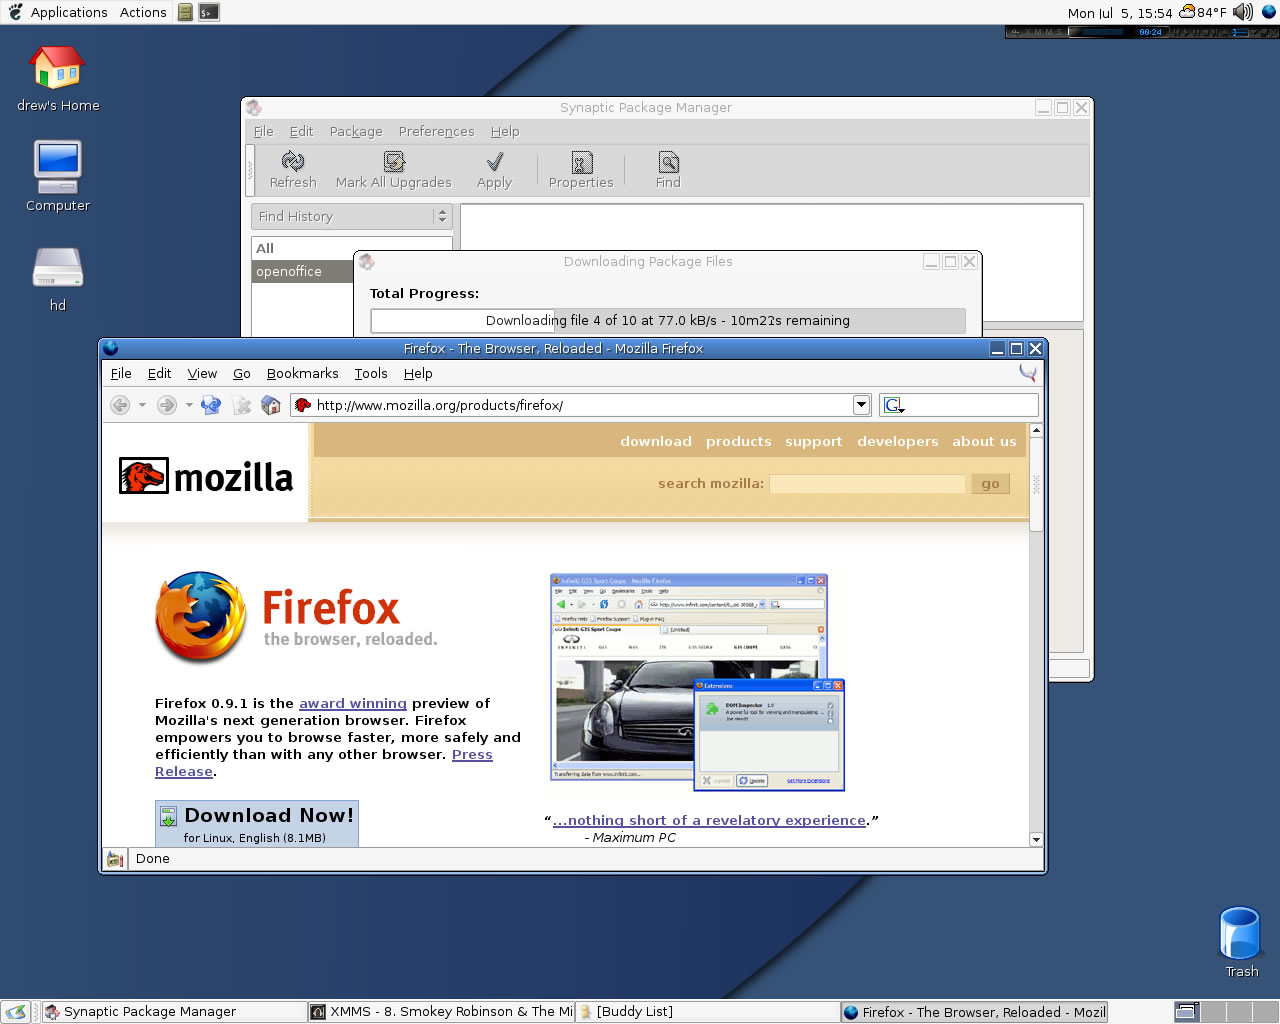Select openoffice in Synaptic history list
Screen dimensions: 1280x1024
pos(303,271)
